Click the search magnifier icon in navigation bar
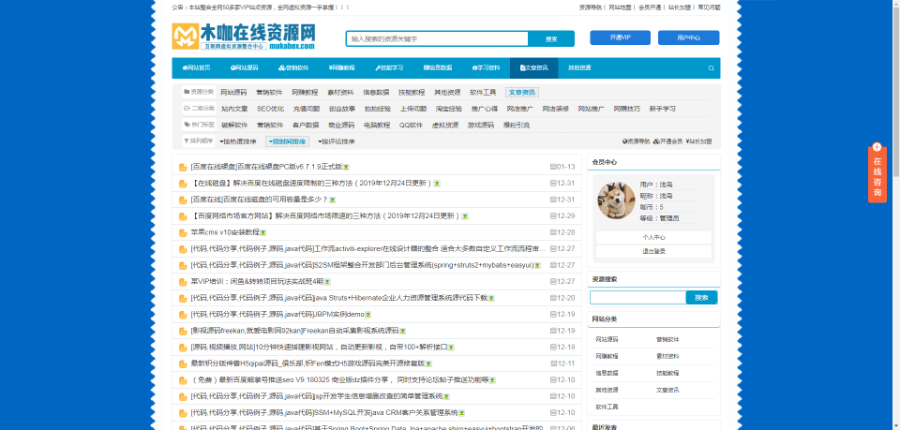The width and height of the screenshot is (900, 430). click(x=711, y=68)
